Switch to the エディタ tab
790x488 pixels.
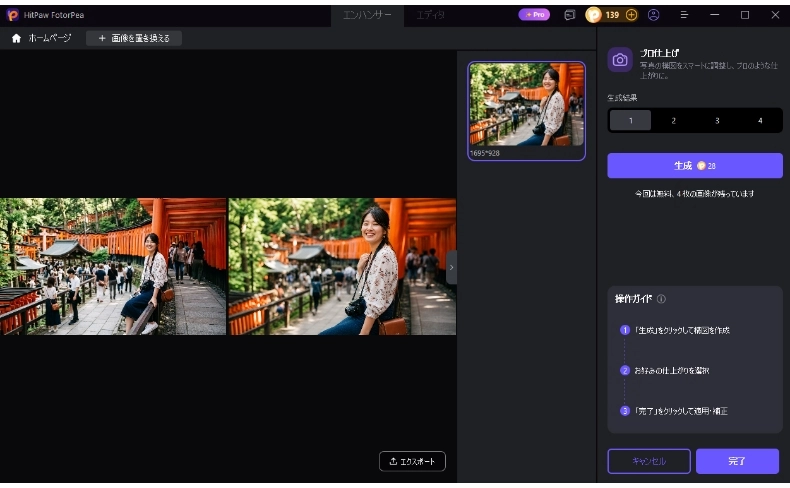(430, 15)
